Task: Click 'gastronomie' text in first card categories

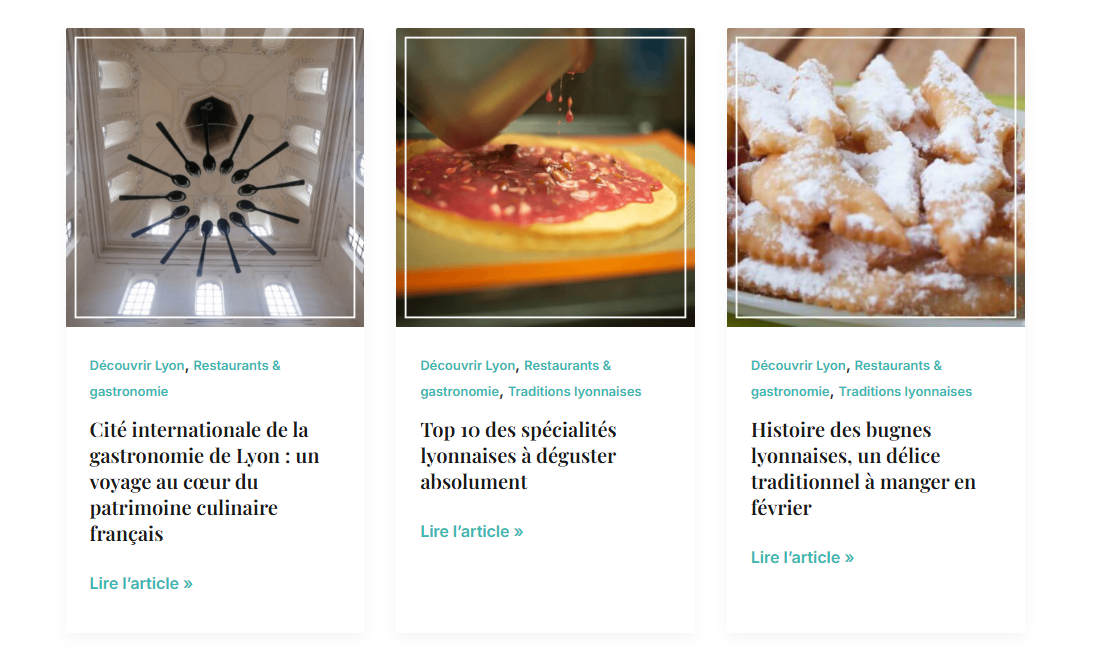Action: 129,391
